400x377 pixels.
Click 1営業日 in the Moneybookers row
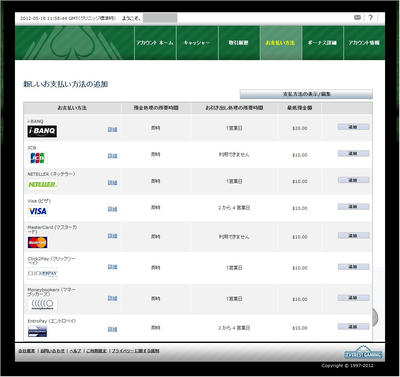pyautogui.click(x=234, y=299)
